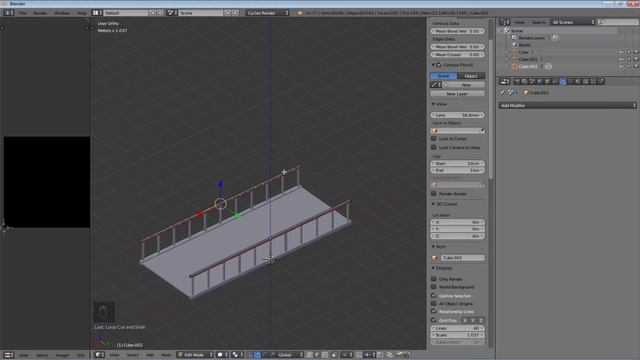Open the Scene selector field in header
Viewport: 640px width, 360px height.
pyautogui.click(x=200, y=13)
